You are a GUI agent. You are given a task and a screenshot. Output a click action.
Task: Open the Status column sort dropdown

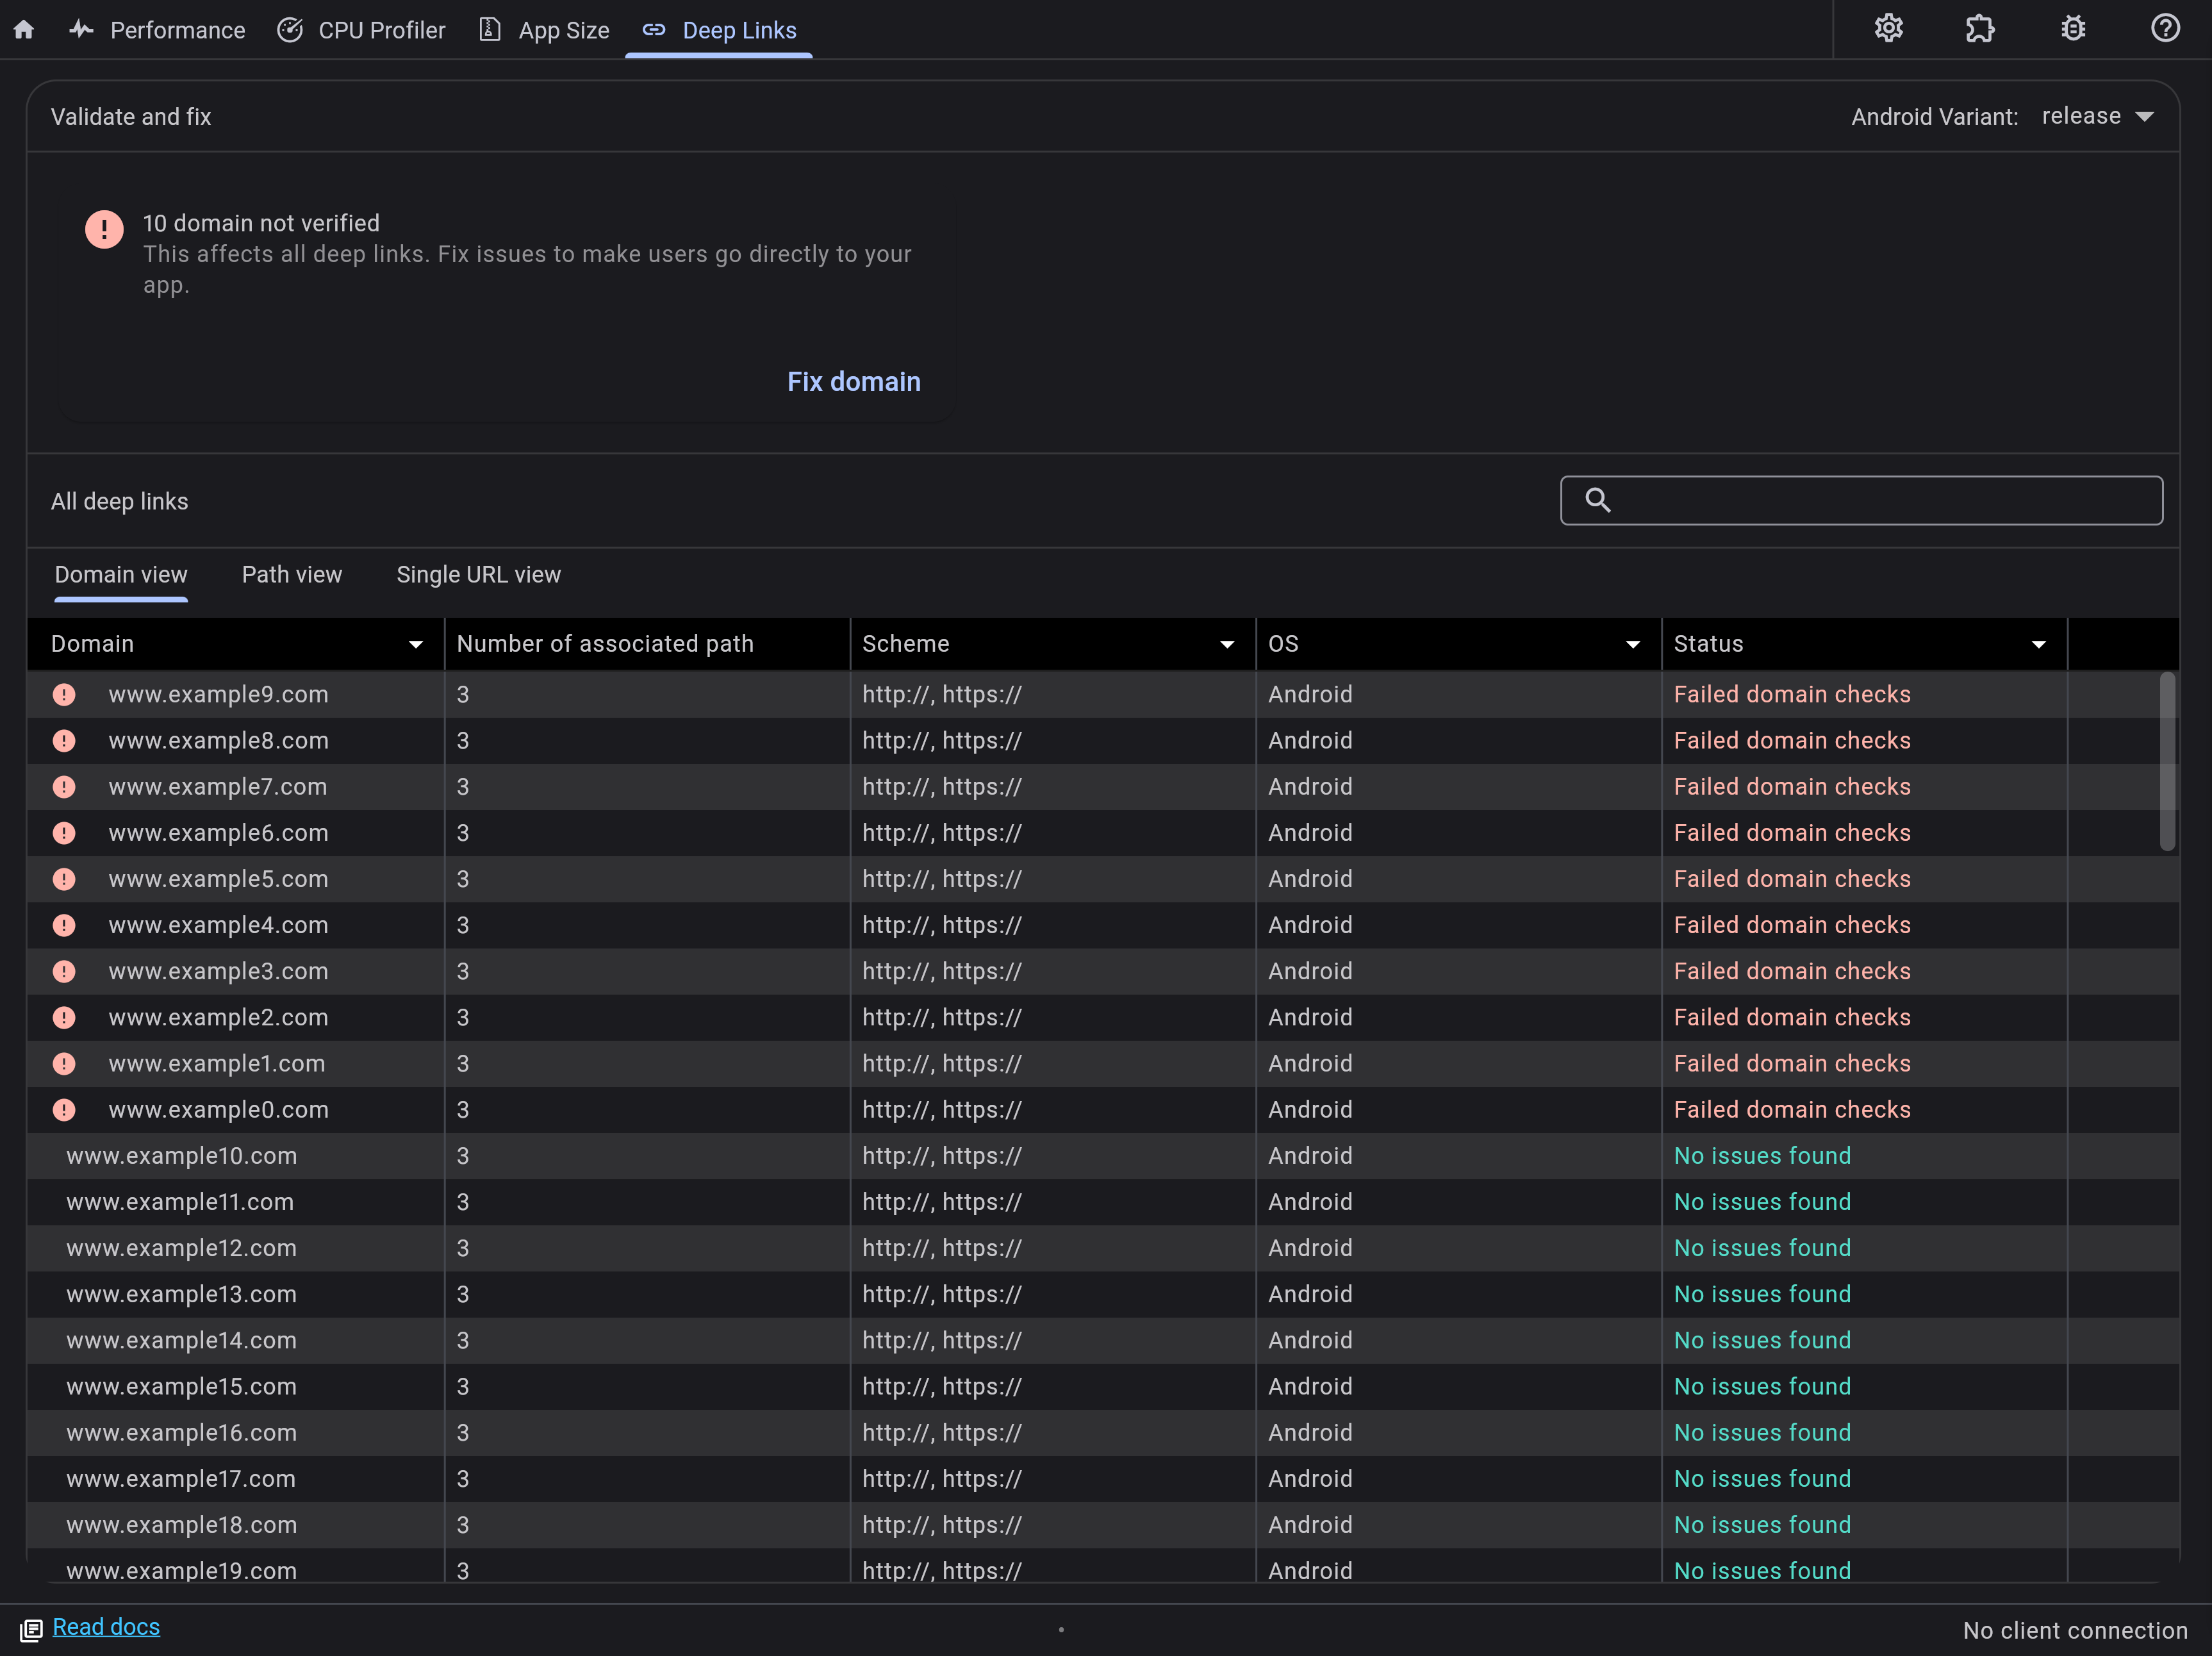(x=2039, y=644)
